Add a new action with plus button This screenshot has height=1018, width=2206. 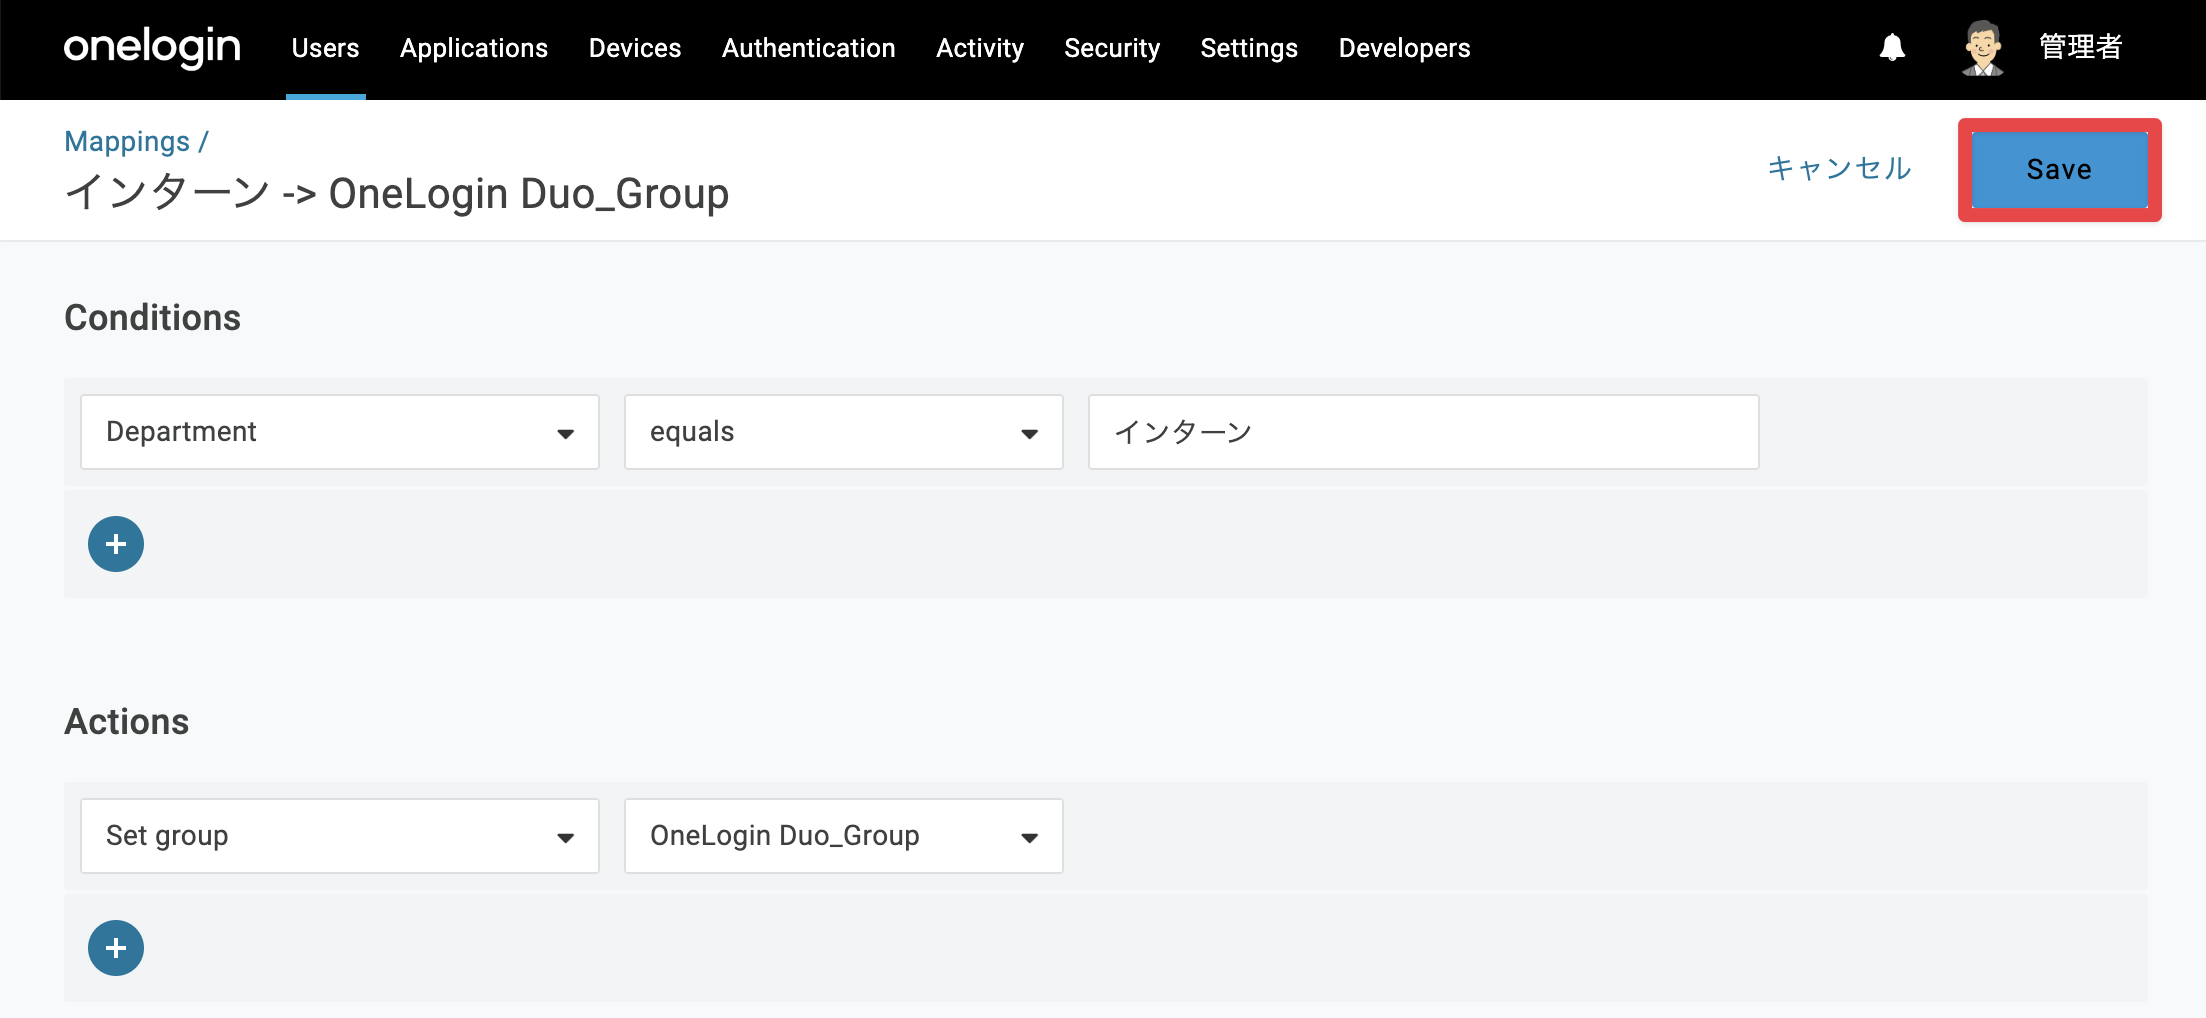[x=116, y=948]
